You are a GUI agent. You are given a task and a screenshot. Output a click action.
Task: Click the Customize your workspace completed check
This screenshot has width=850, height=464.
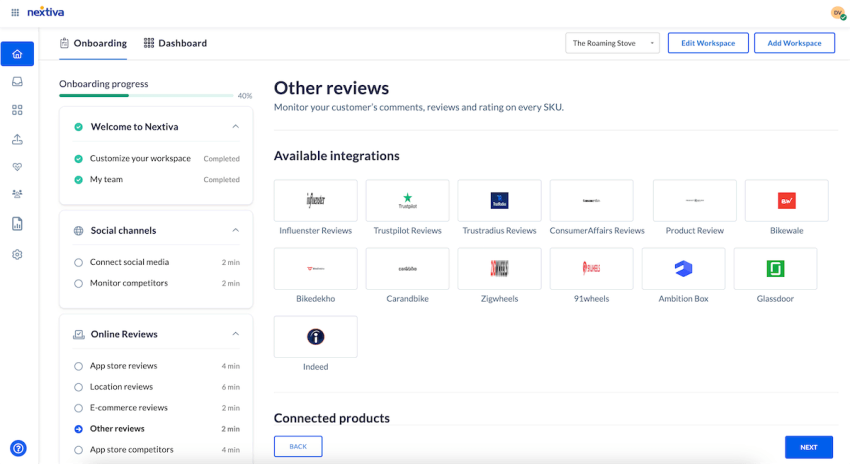(x=79, y=159)
